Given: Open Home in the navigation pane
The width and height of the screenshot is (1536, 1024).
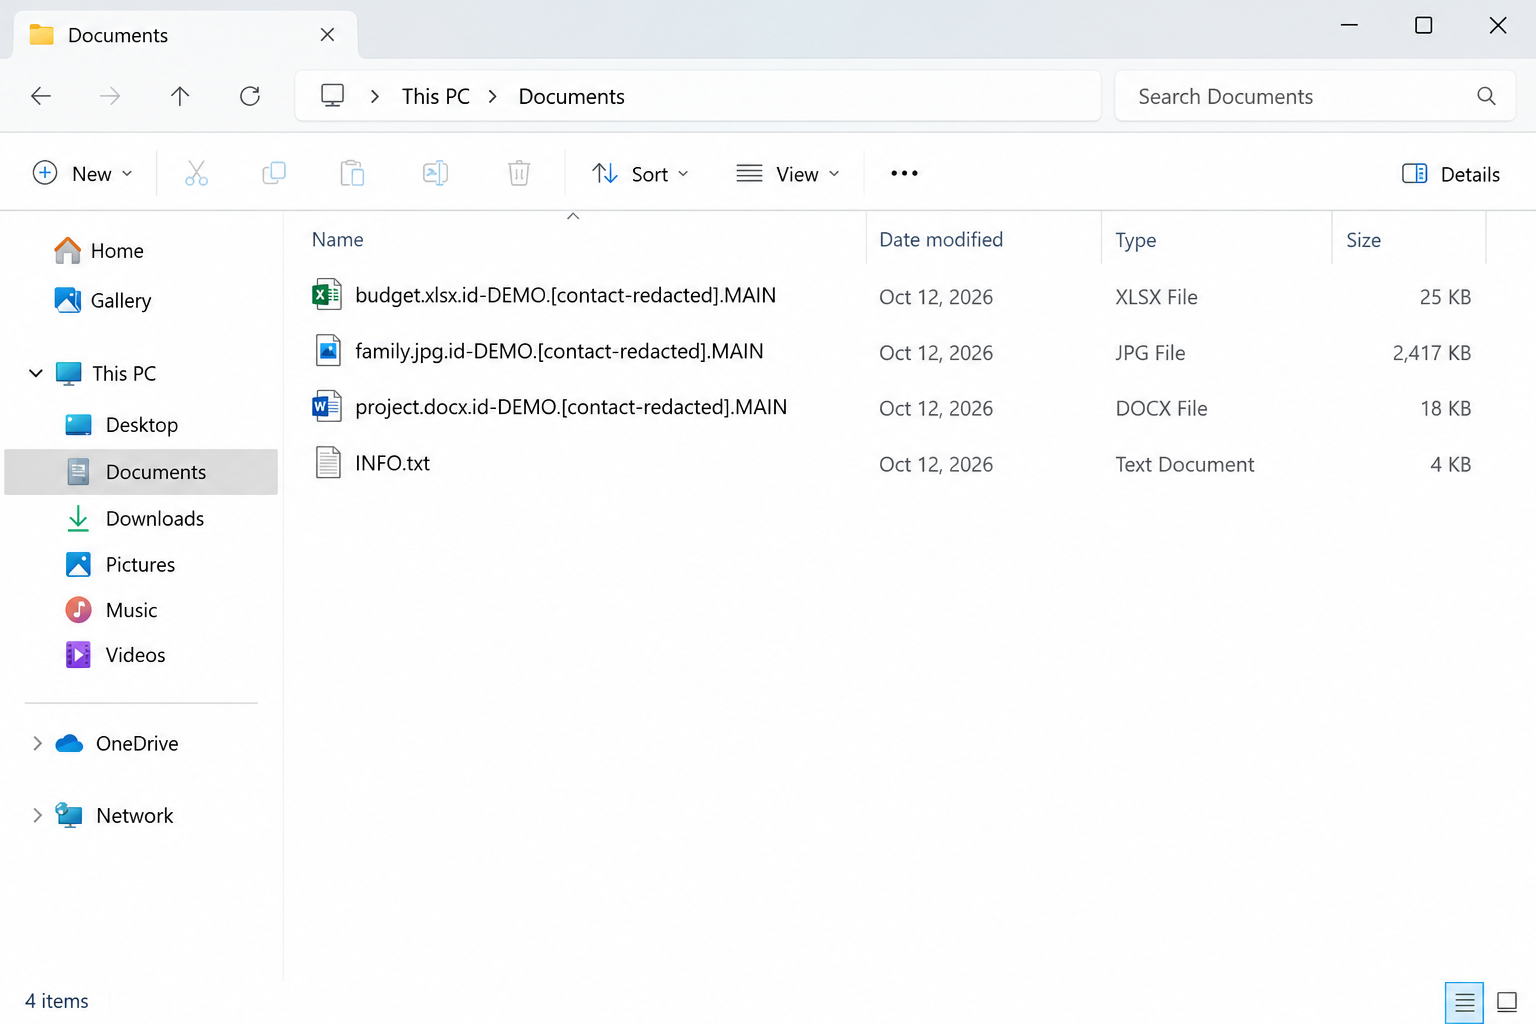Looking at the screenshot, I should pyautogui.click(x=99, y=251).
